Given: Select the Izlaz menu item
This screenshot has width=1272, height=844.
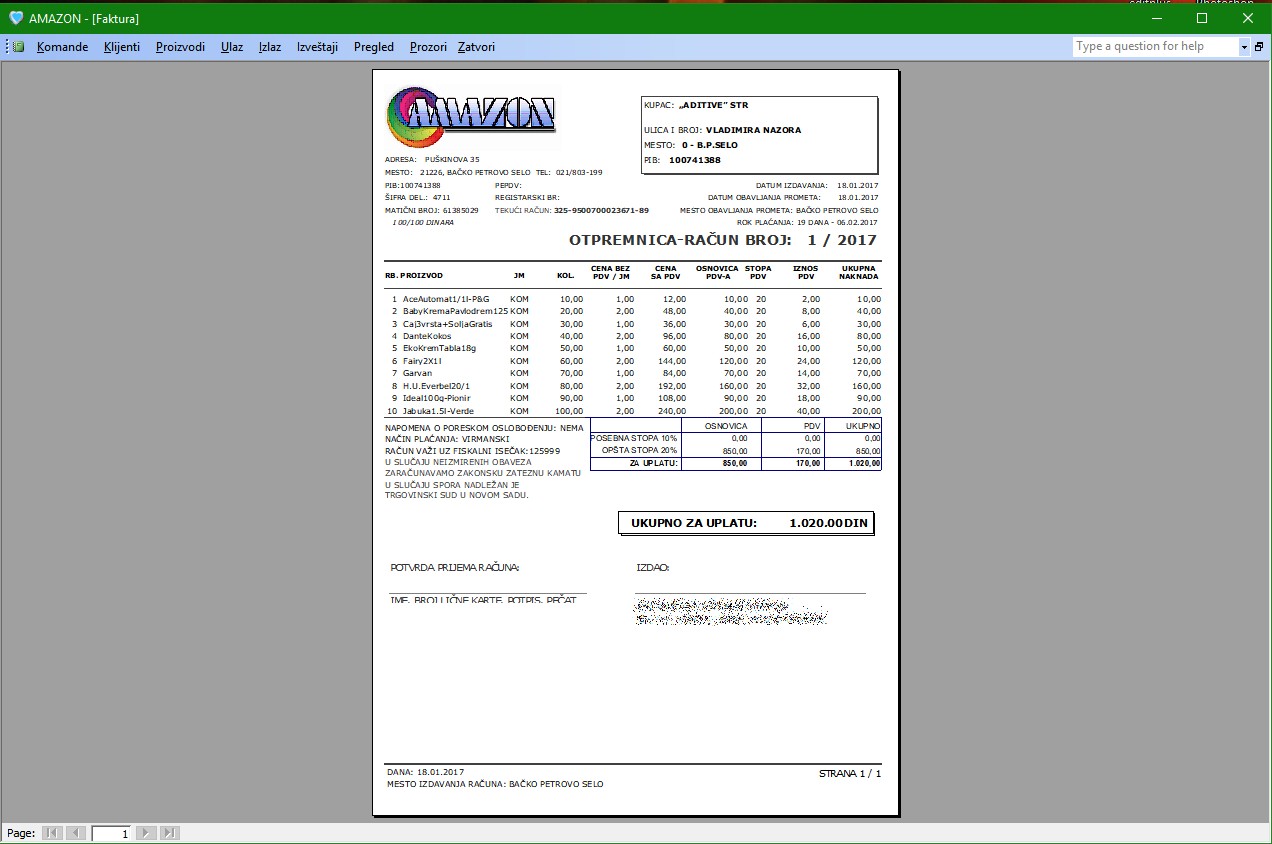Looking at the screenshot, I should pyautogui.click(x=269, y=47).
